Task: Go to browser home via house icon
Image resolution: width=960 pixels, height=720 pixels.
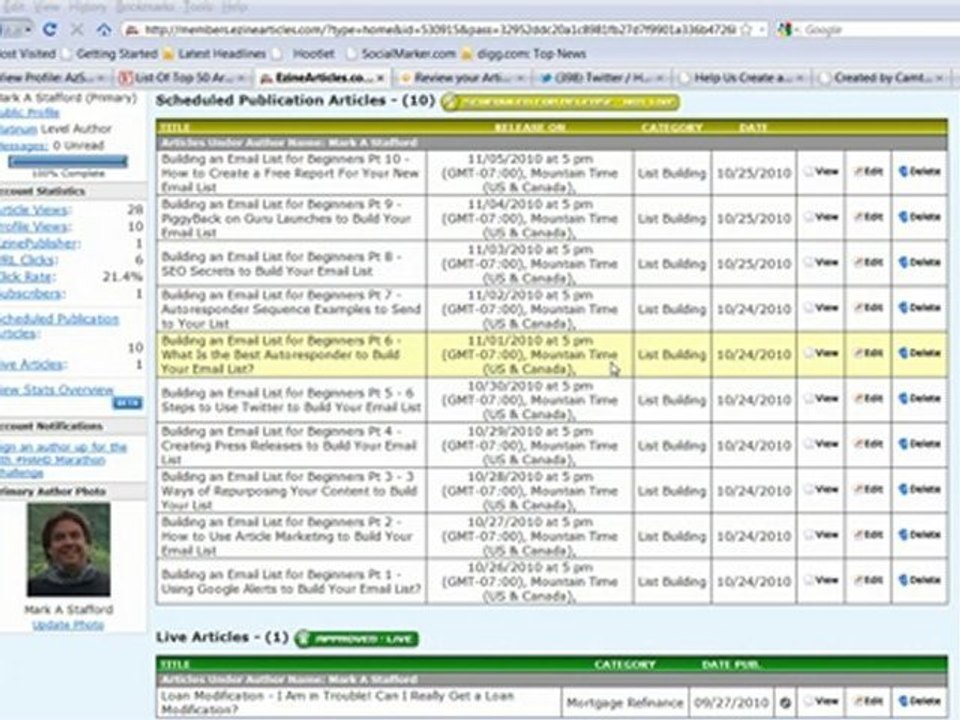Action: [104, 29]
